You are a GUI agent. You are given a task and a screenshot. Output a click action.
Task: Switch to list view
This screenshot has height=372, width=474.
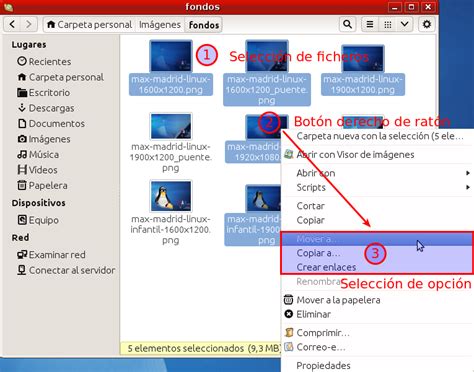coord(370,24)
